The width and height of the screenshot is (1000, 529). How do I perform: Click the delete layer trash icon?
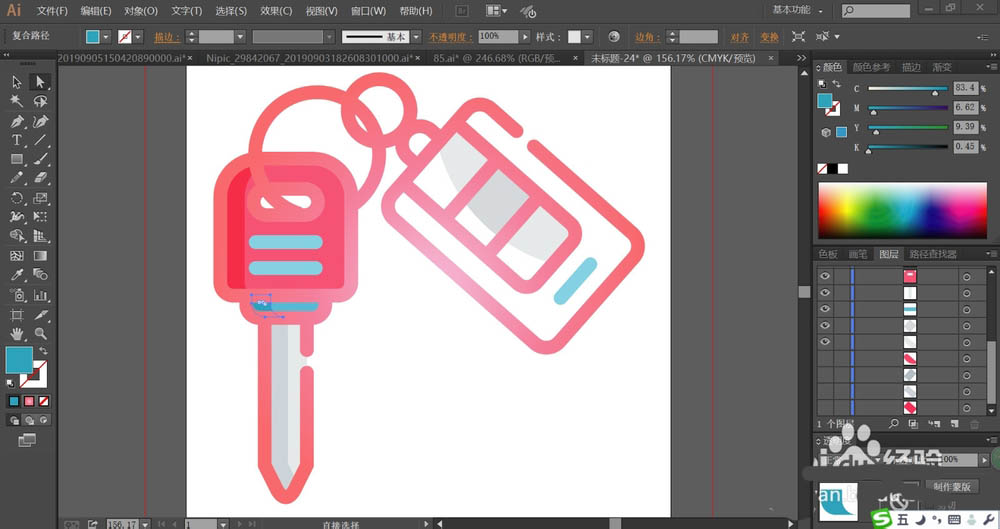click(974, 424)
